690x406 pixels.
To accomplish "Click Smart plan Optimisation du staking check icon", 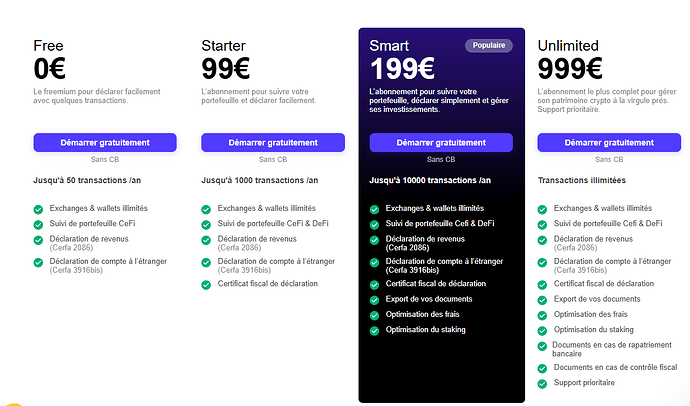I will [x=374, y=331].
